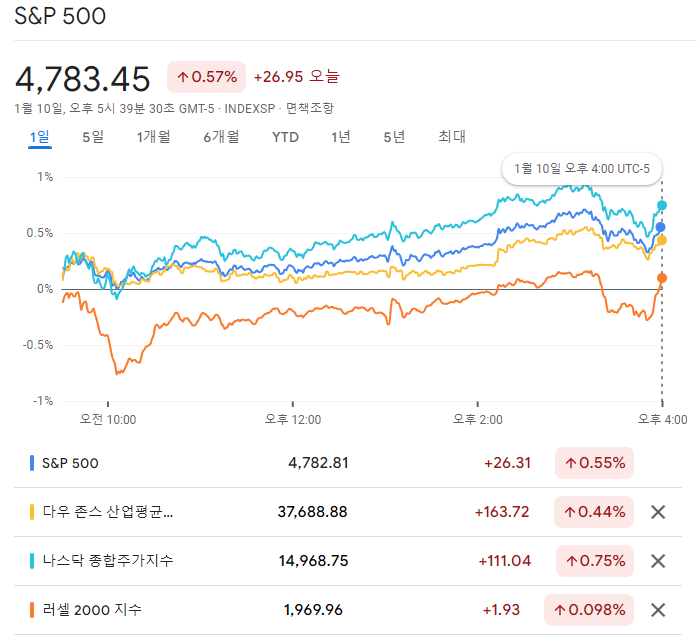Click the orange Russell 2000 endpoint dot
The width and height of the screenshot is (697, 644).
(662, 278)
